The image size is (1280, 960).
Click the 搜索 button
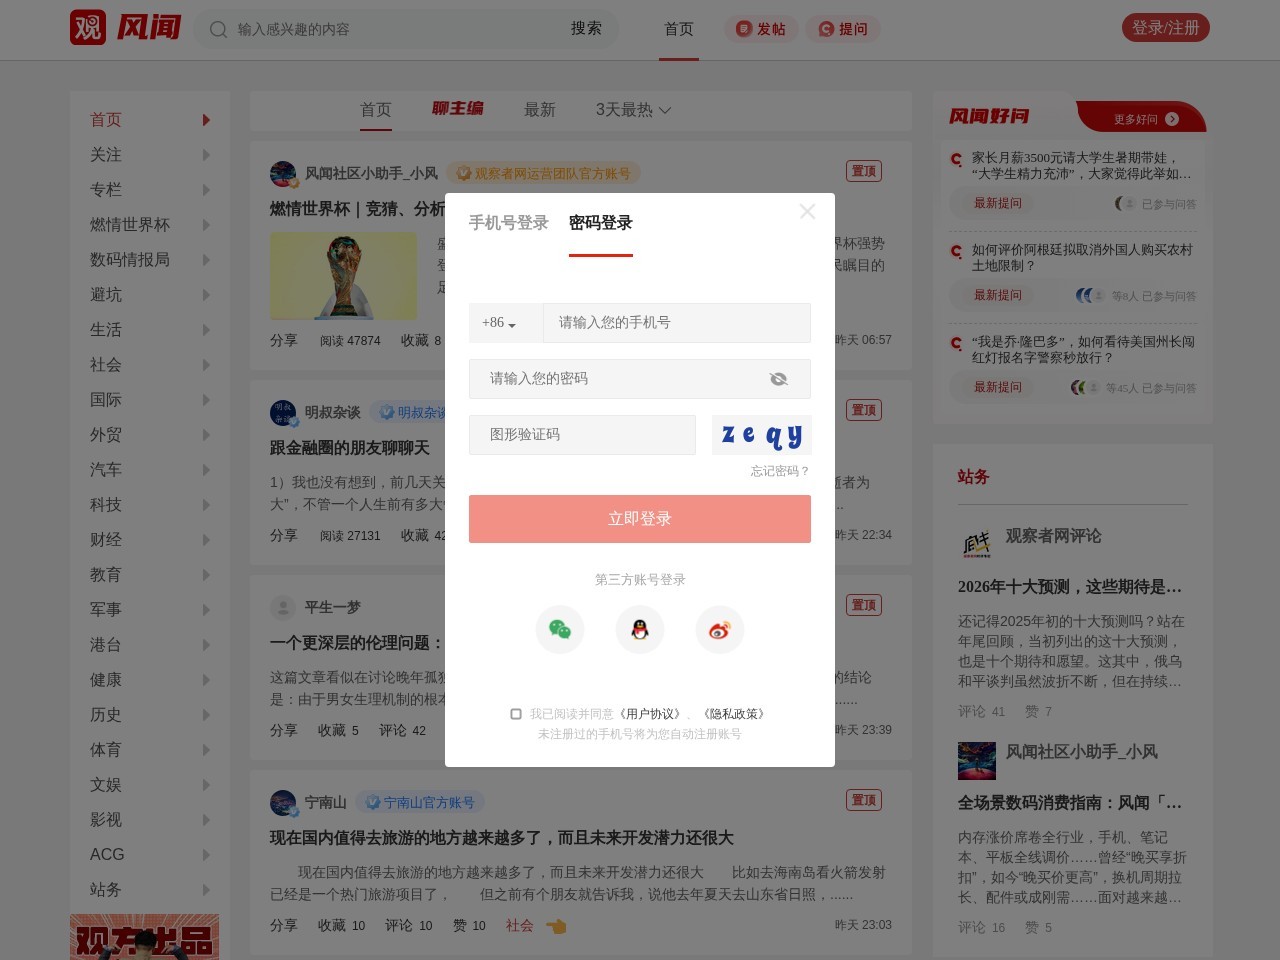click(x=586, y=28)
